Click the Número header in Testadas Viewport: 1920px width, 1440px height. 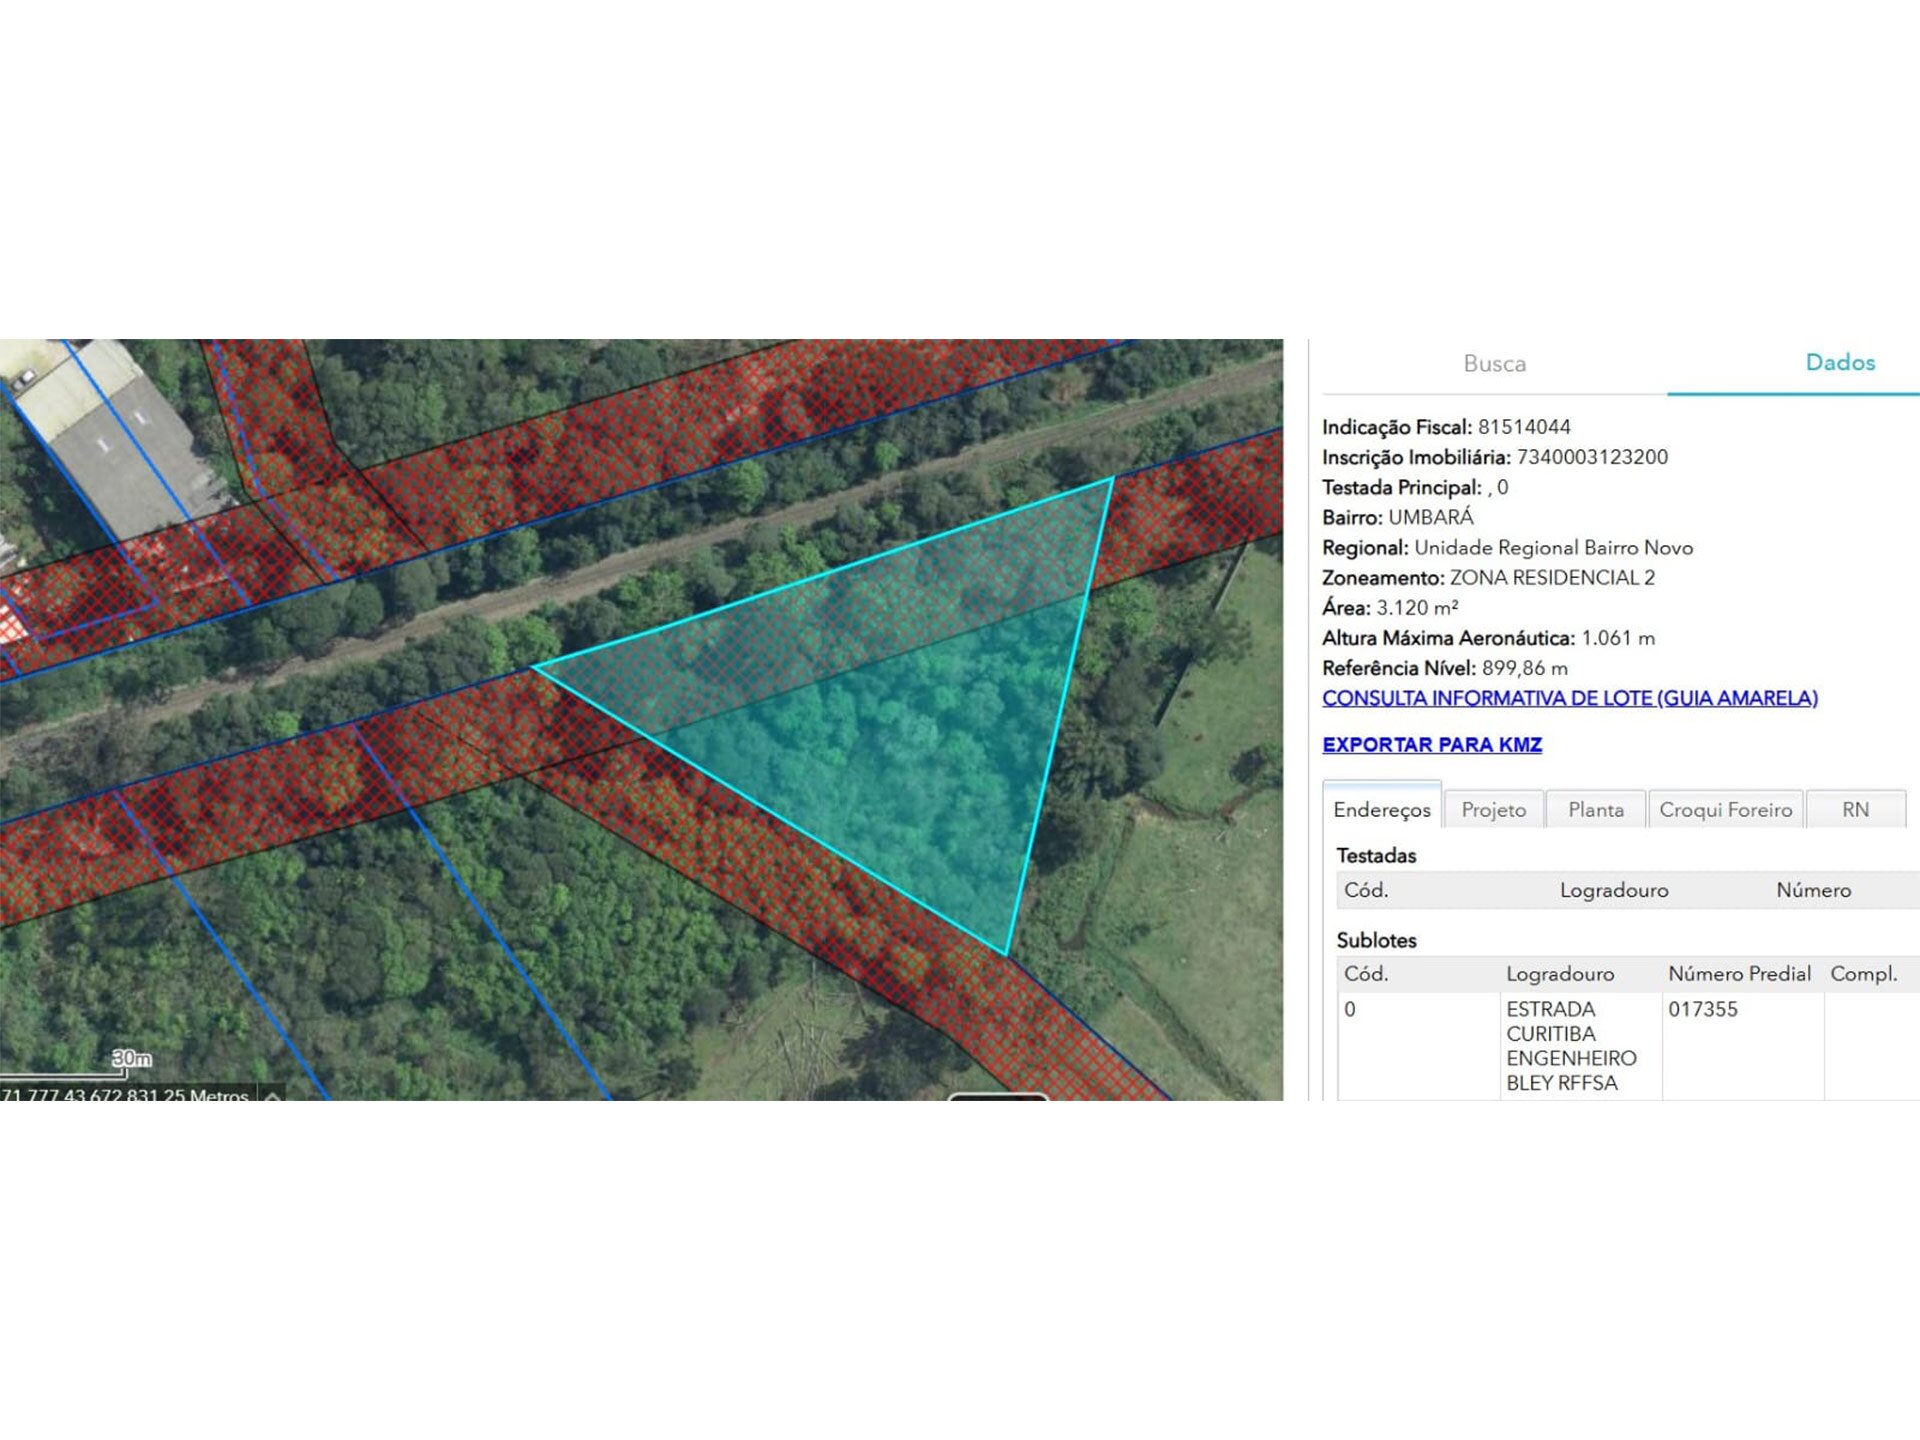click(1812, 890)
